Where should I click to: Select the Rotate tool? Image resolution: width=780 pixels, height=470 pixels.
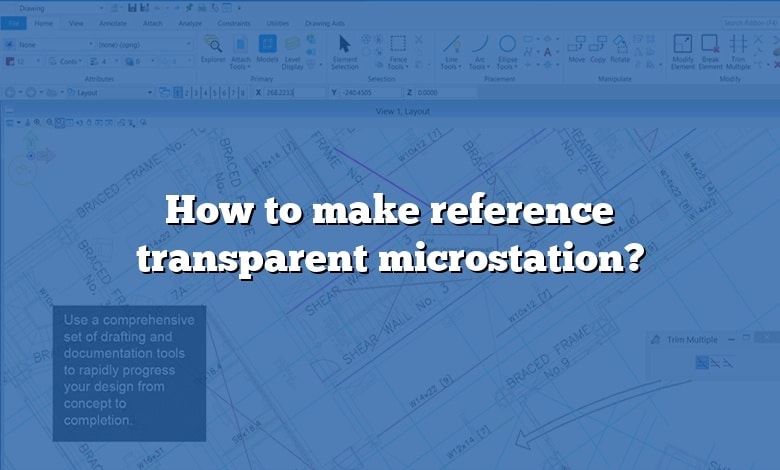coord(620,49)
